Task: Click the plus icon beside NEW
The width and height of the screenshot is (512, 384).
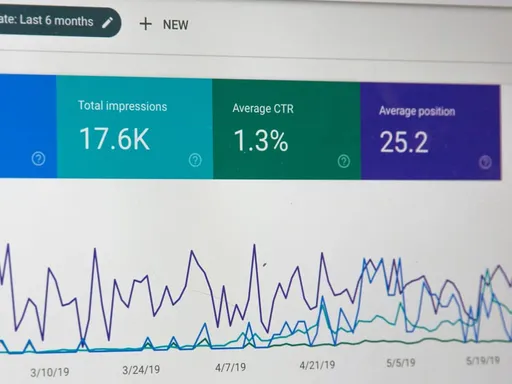Action: [x=145, y=24]
